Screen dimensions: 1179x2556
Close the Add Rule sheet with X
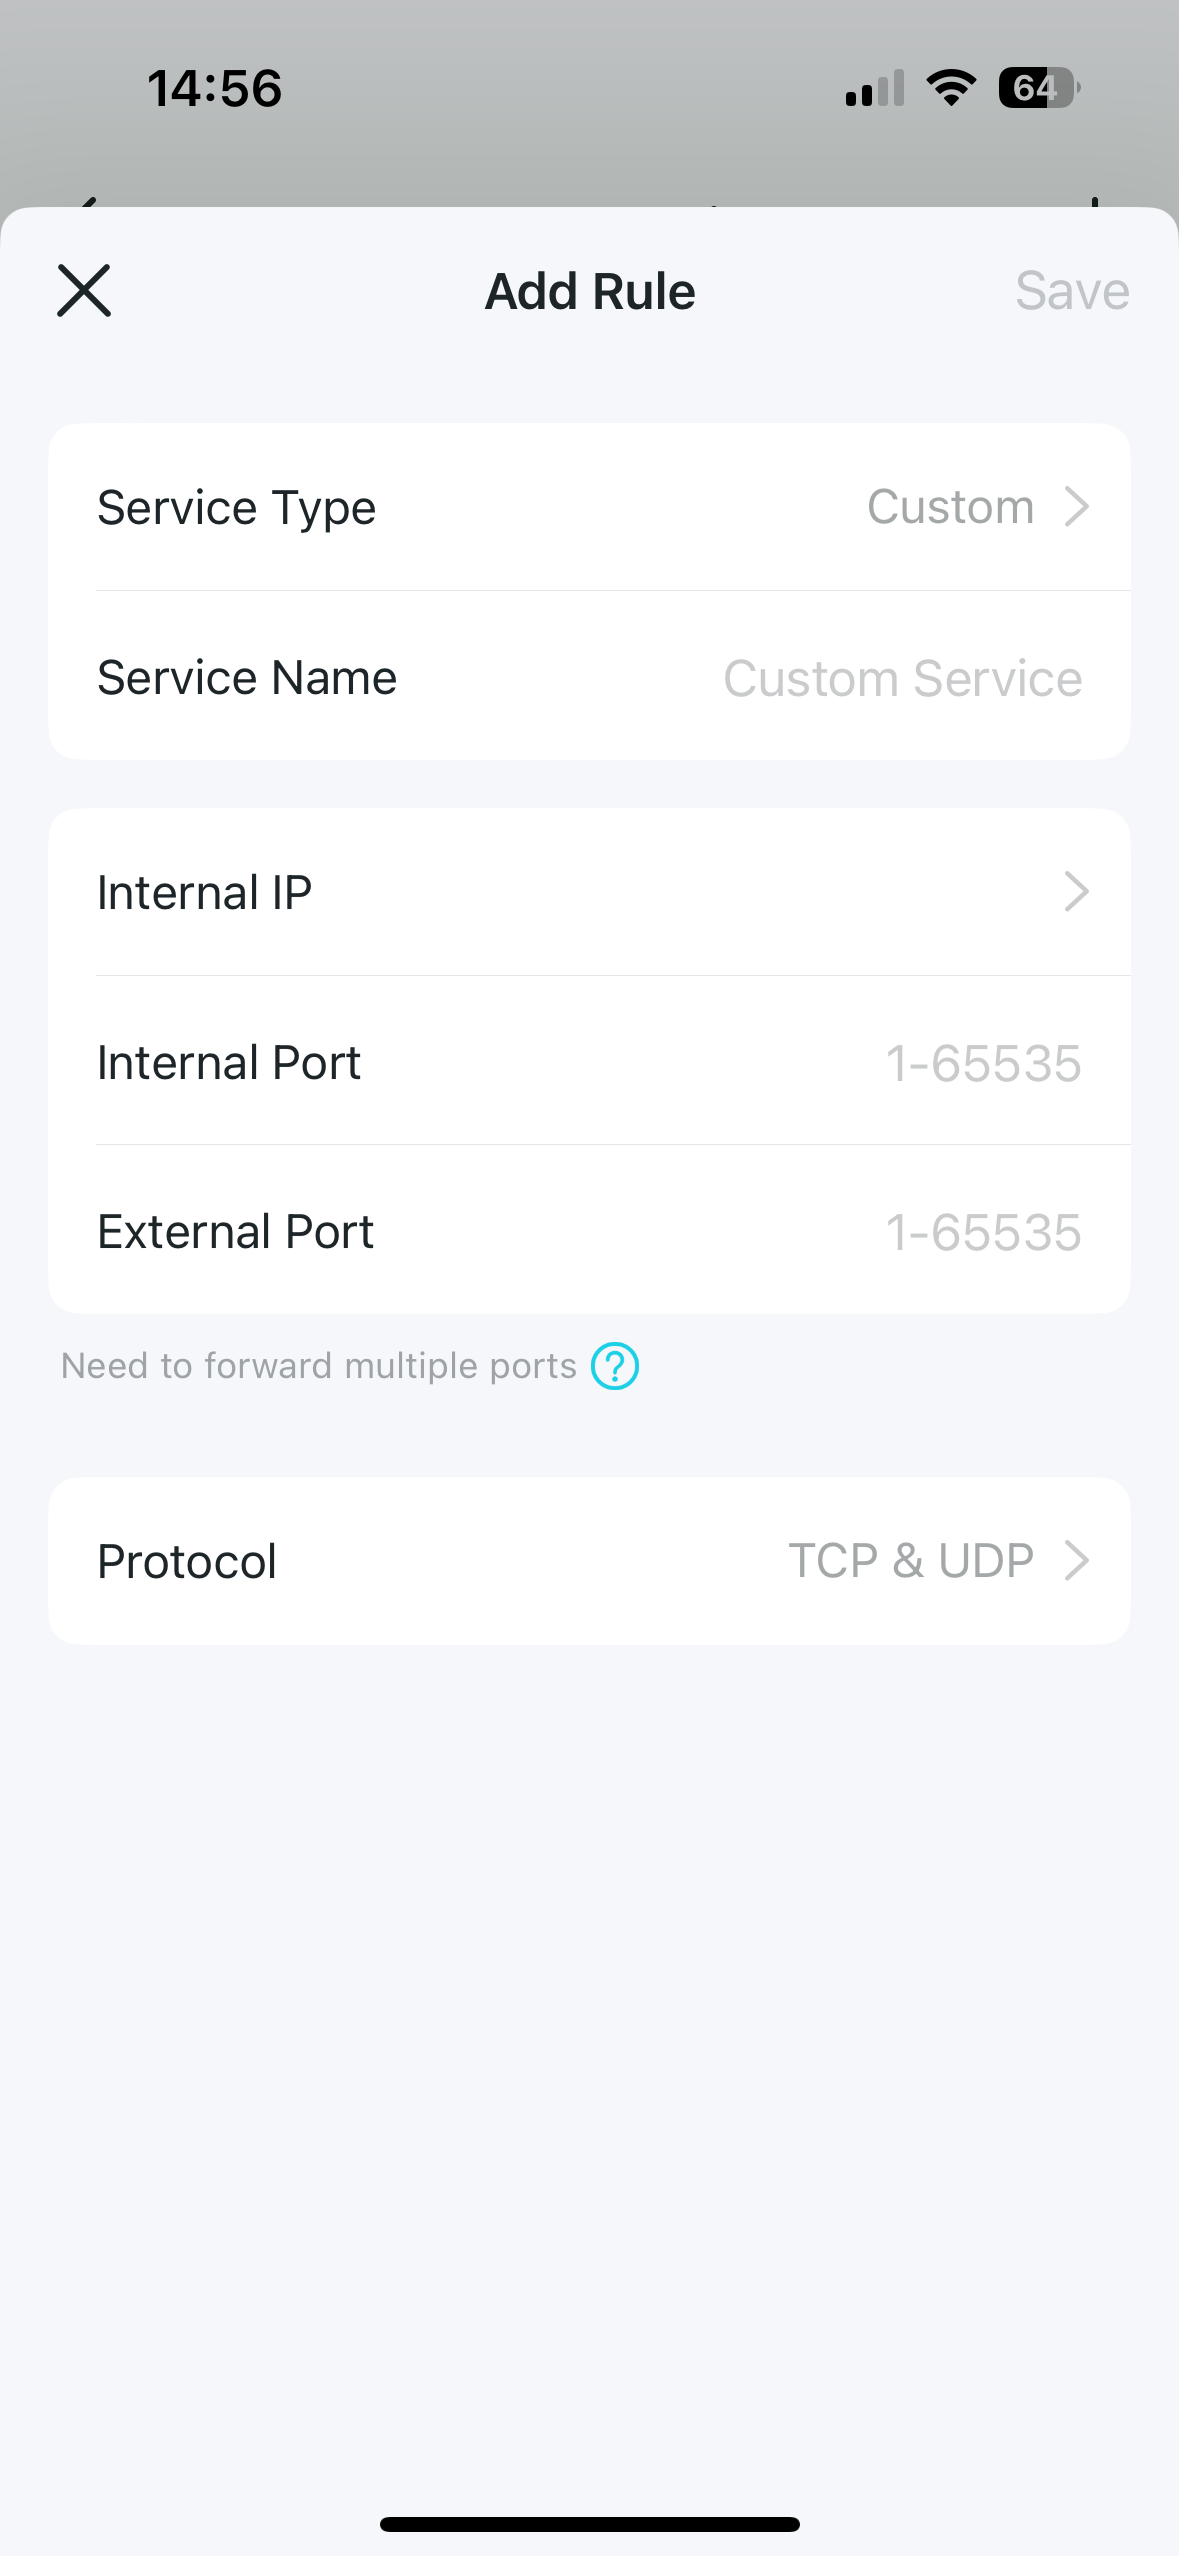tap(84, 291)
